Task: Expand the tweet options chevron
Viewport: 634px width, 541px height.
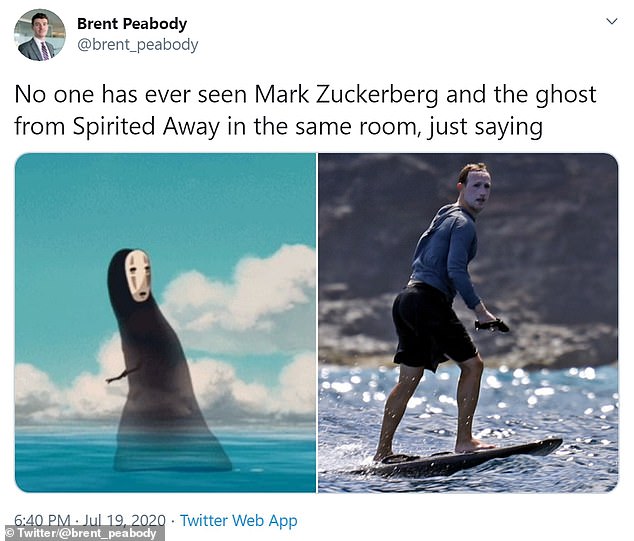Action: coord(612,21)
